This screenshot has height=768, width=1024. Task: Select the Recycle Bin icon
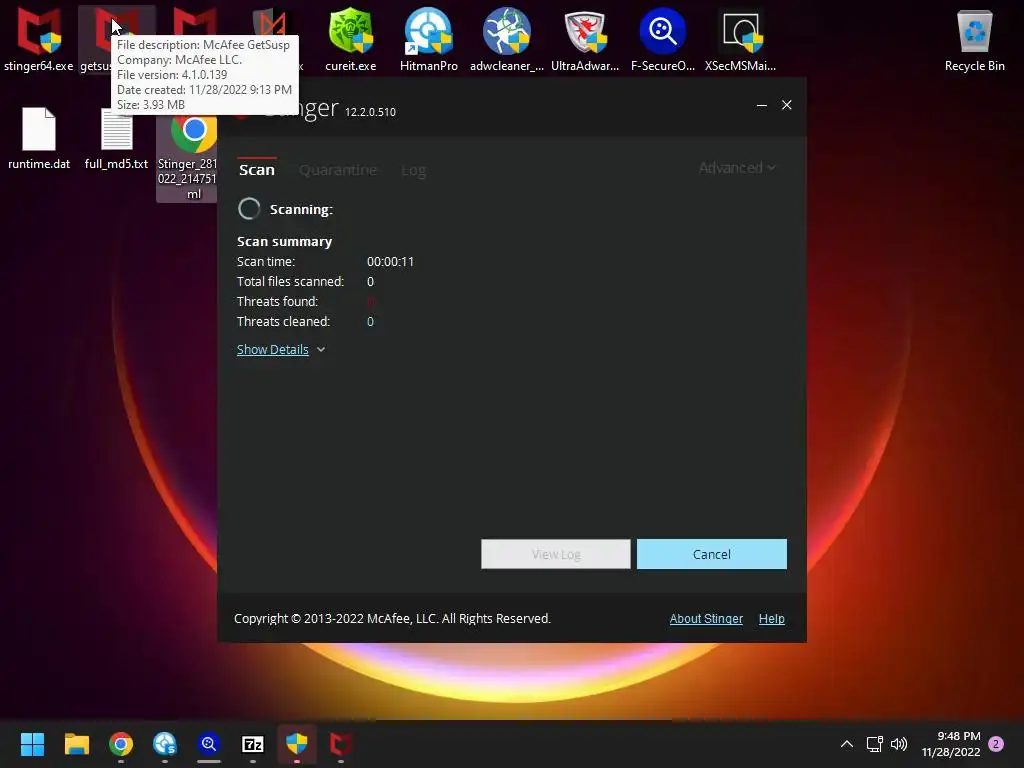974,39
